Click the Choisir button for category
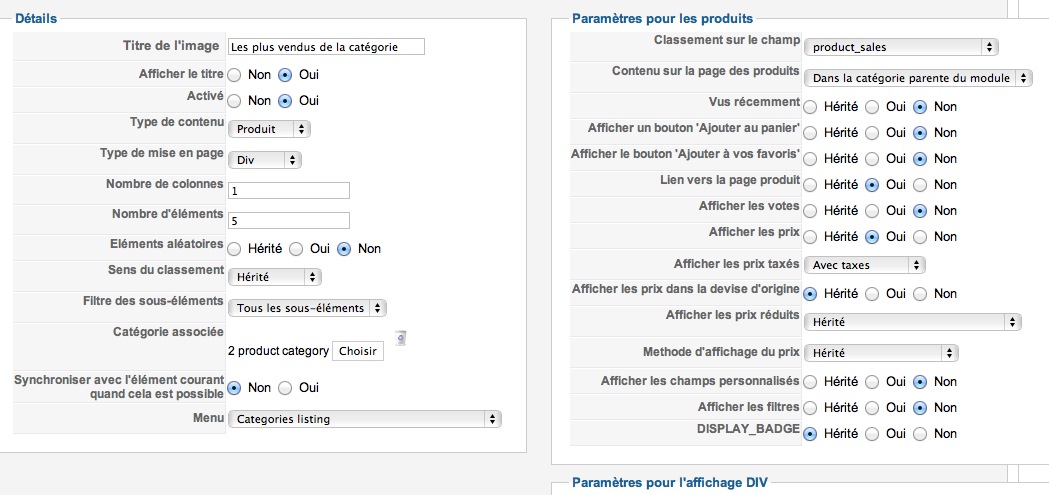 (358, 351)
